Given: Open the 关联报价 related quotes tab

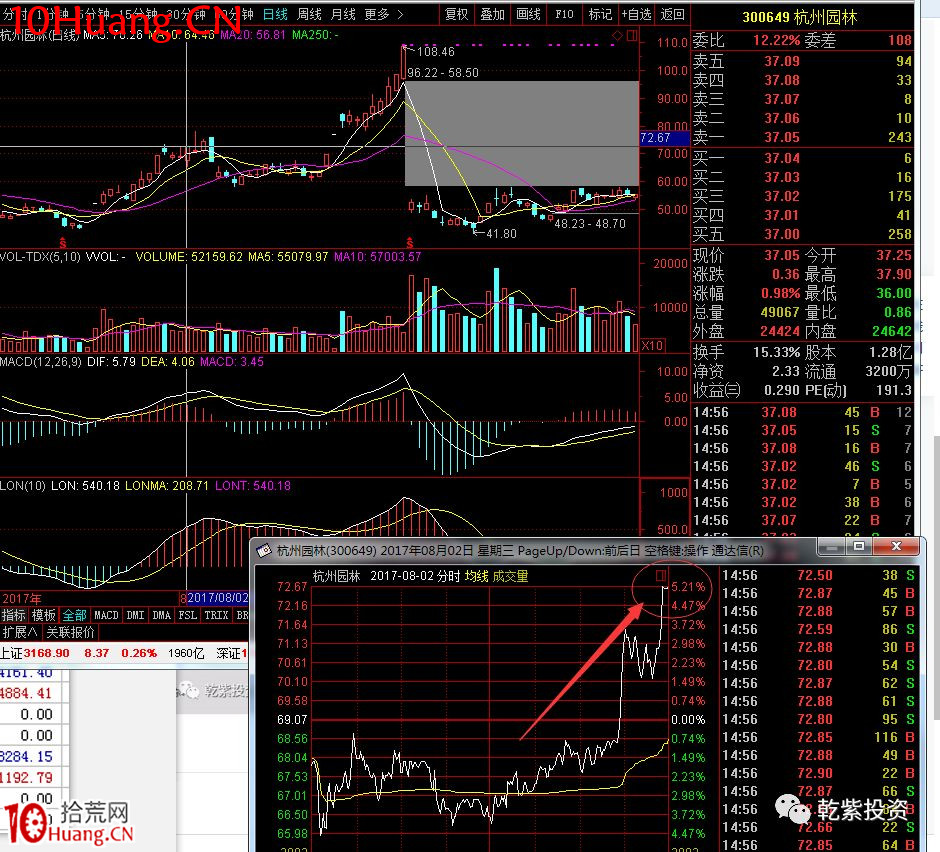Looking at the screenshot, I should pos(70,632).
